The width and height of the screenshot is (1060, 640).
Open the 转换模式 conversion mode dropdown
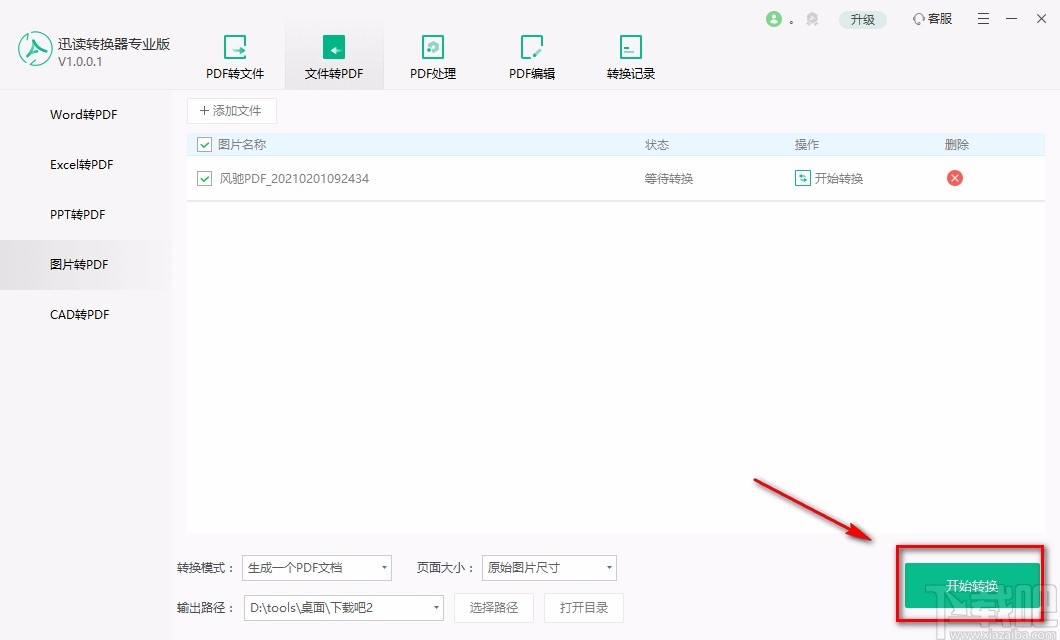pos(383,567)
